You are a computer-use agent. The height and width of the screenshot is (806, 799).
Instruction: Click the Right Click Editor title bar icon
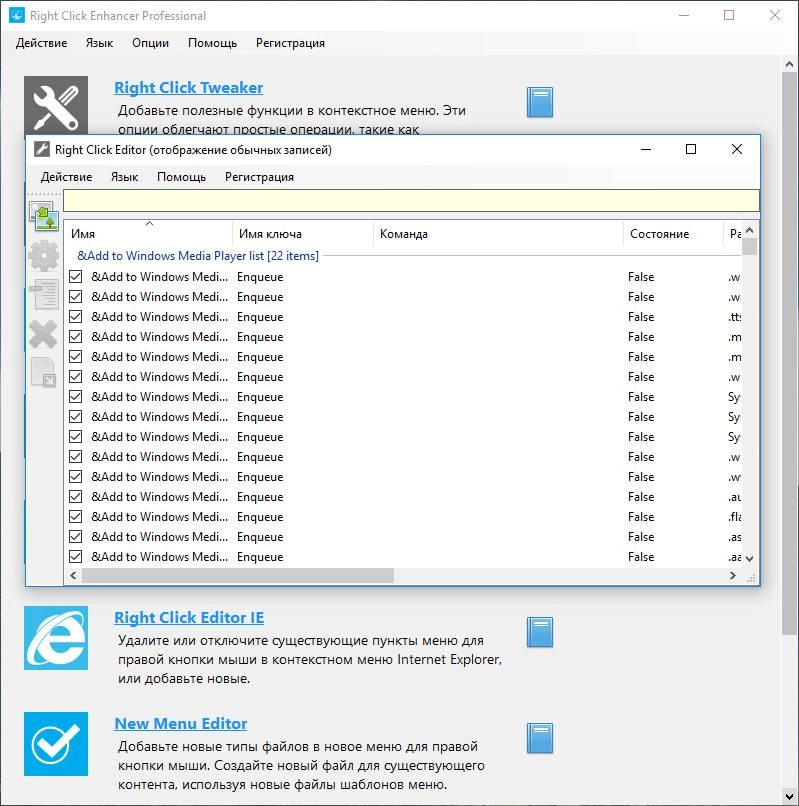coord(42,149)
